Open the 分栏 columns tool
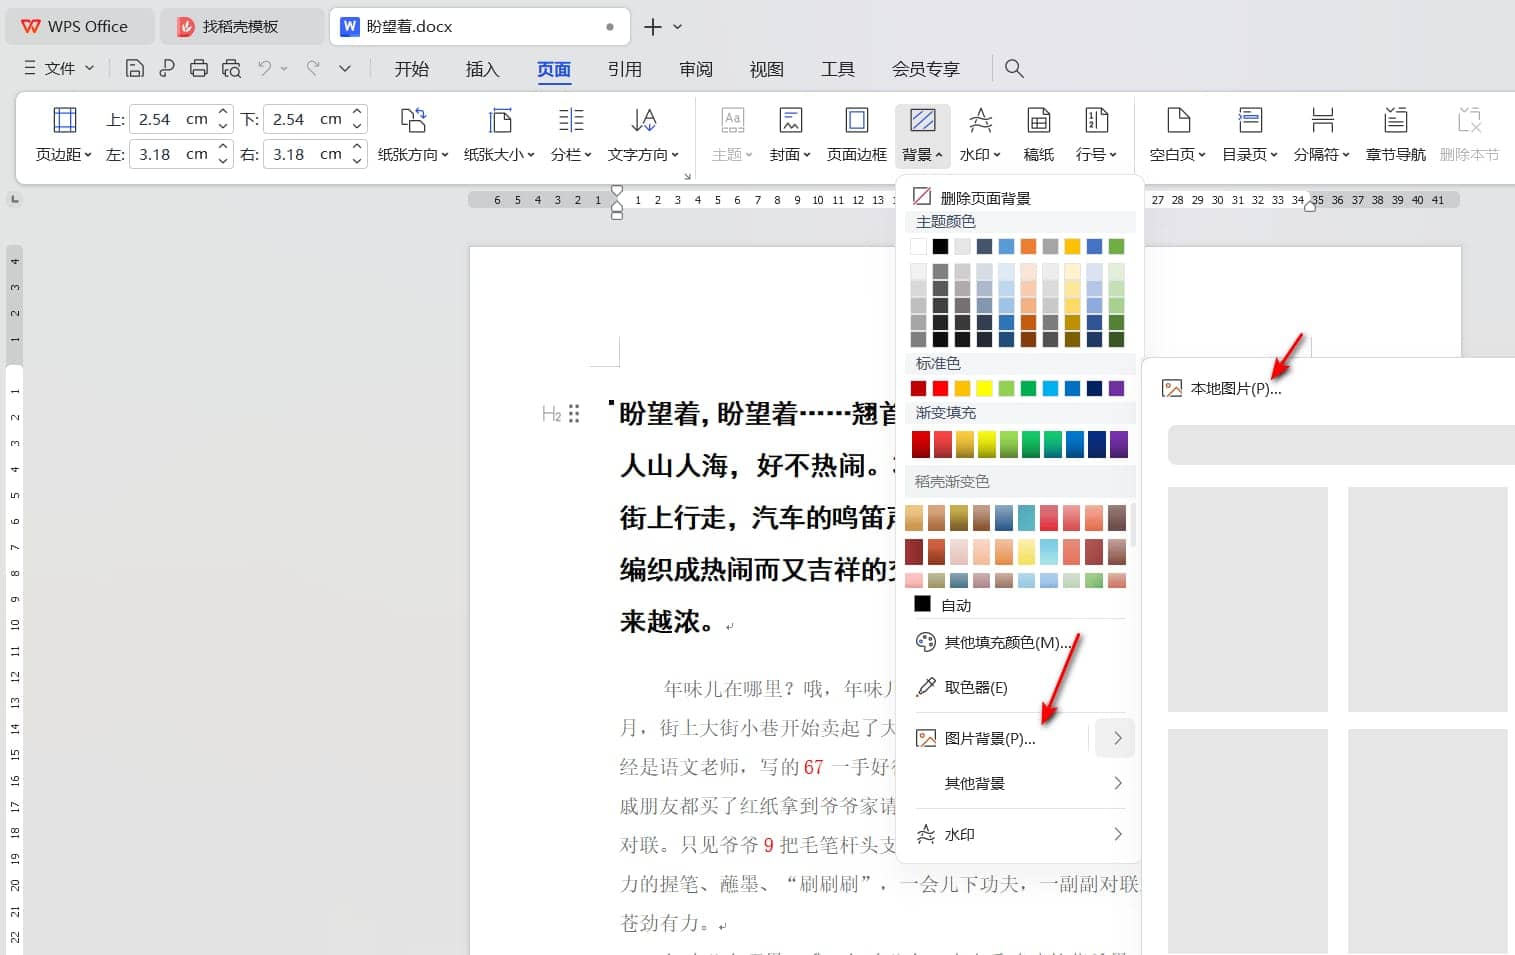The image size is (1515, 955). click(x=570, y=135)
